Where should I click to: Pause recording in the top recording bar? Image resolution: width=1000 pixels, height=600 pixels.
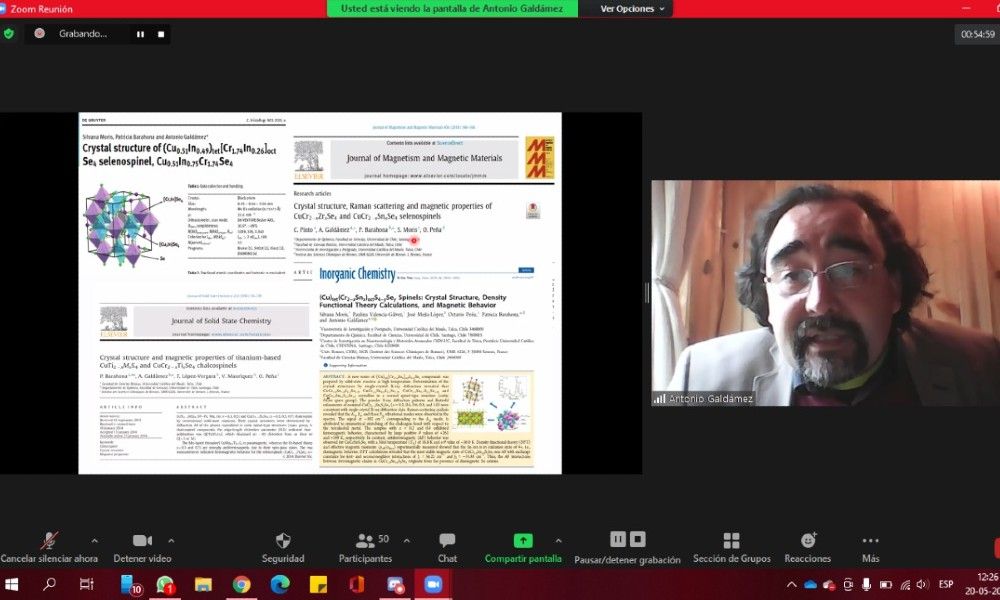(x=140, y=33)
